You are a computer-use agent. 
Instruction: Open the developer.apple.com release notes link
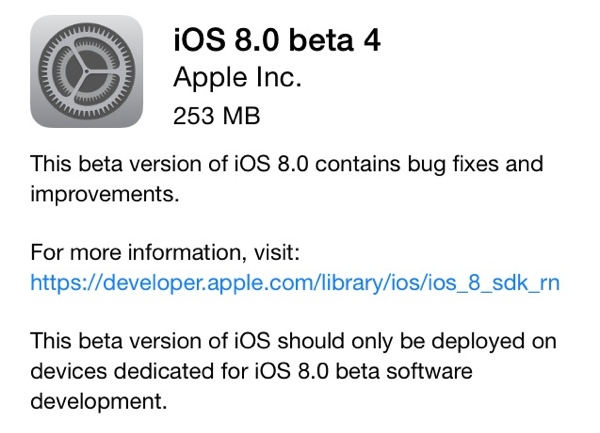[x=295, y=283]
